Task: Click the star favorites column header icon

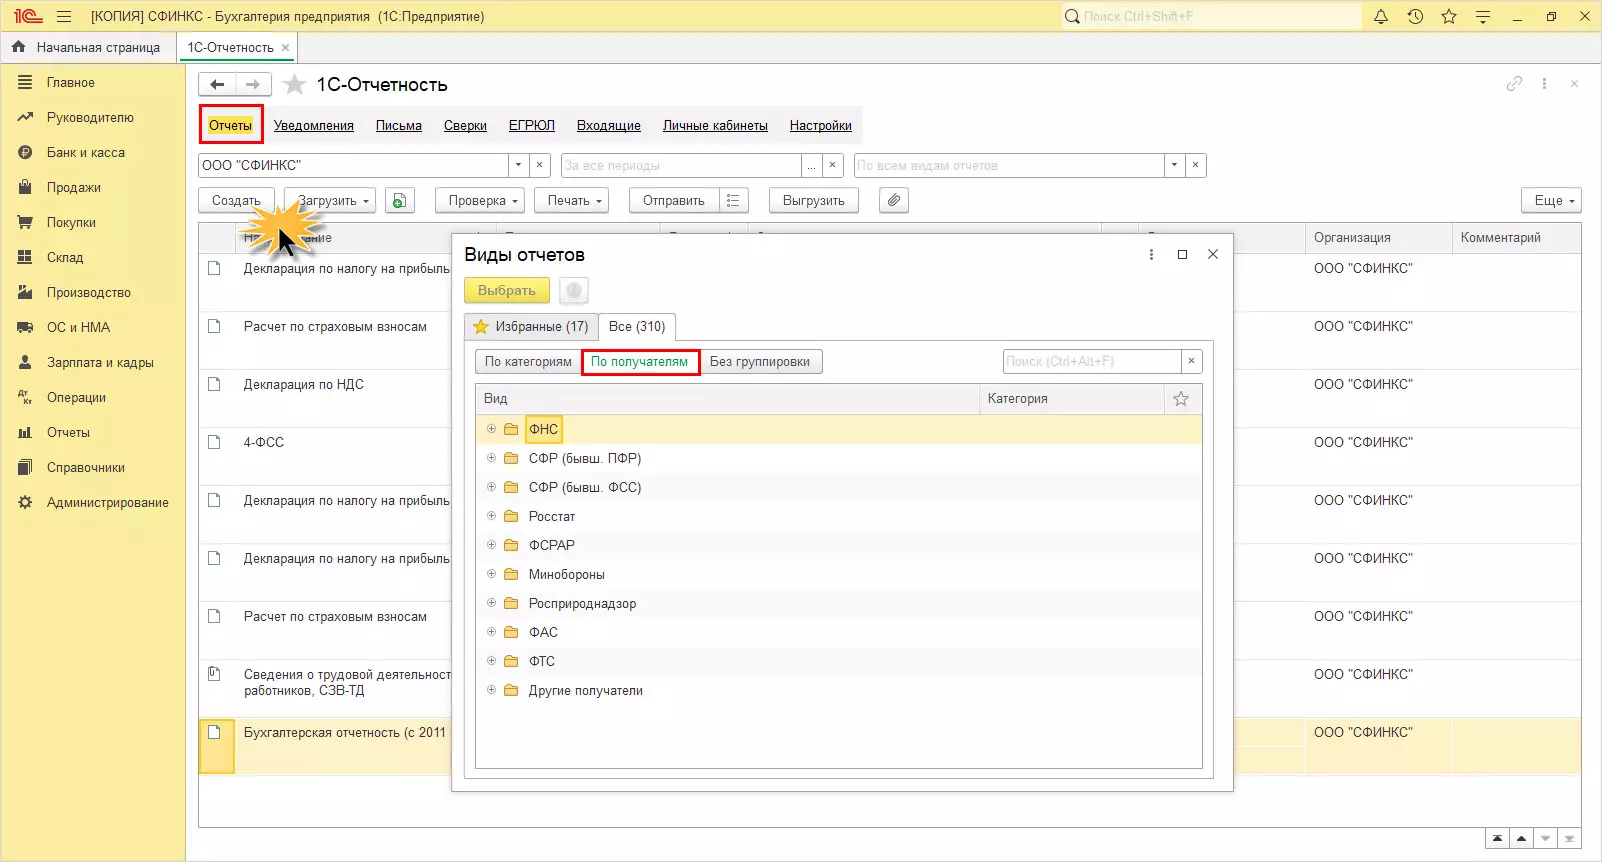Action: (x=1181, y=398)
